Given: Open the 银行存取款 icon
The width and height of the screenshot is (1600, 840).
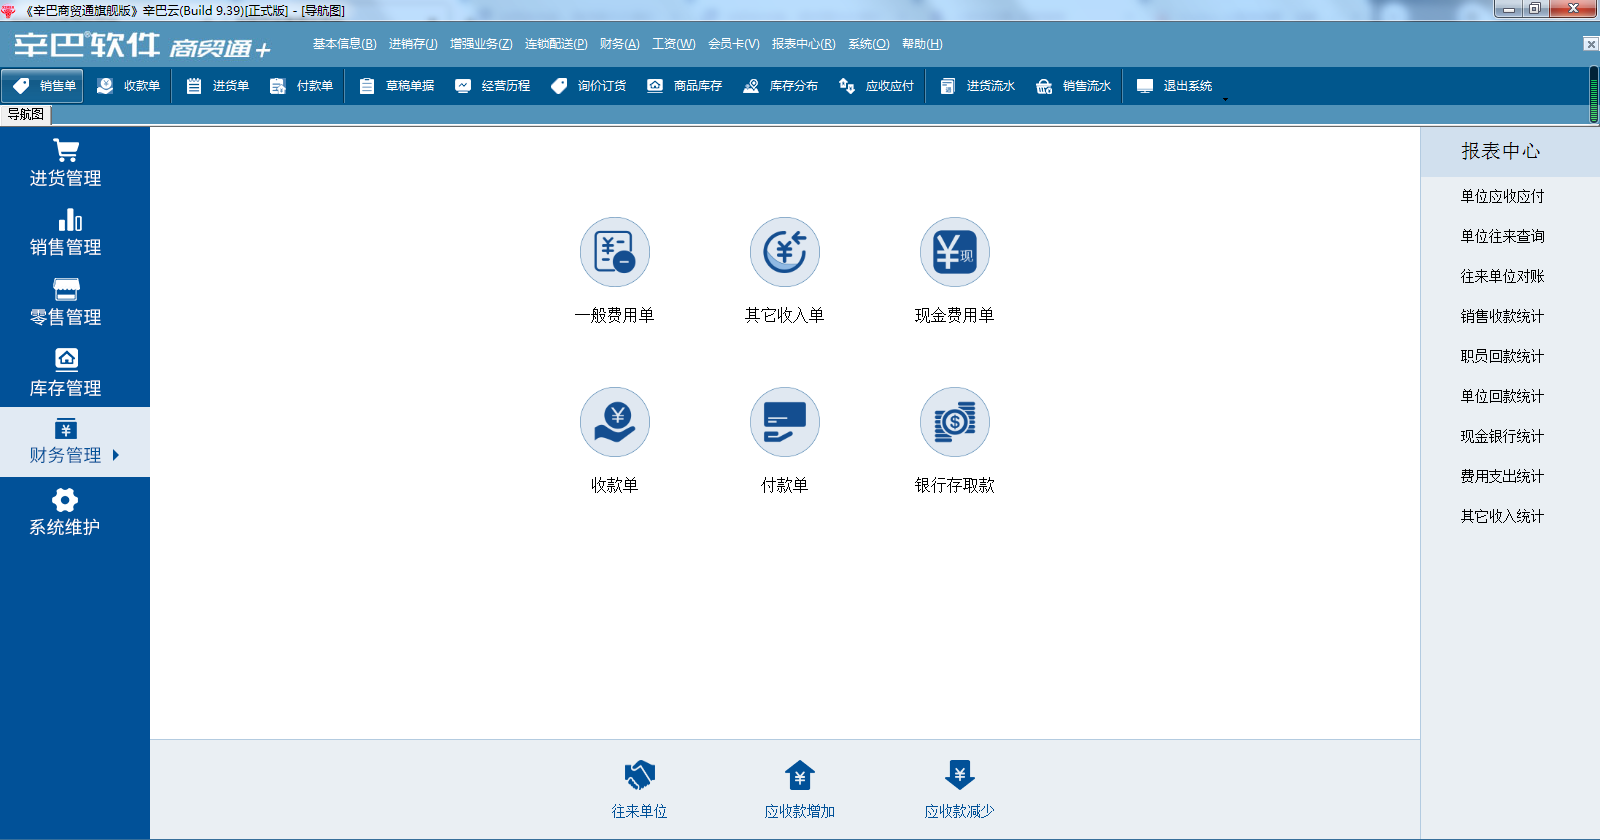Looking at the screenshot, I should pyautogui.click(x=955, y=422).
